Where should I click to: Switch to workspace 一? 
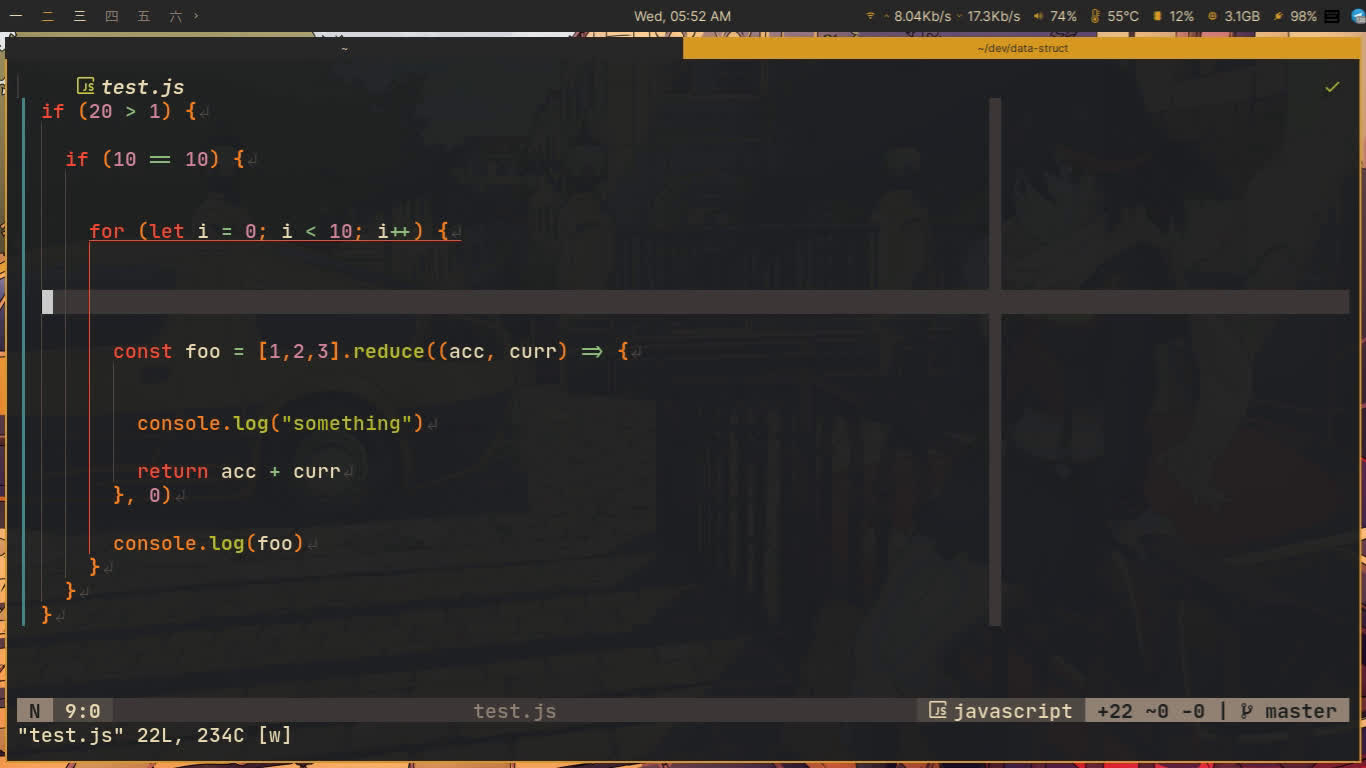tap(16, 16)
